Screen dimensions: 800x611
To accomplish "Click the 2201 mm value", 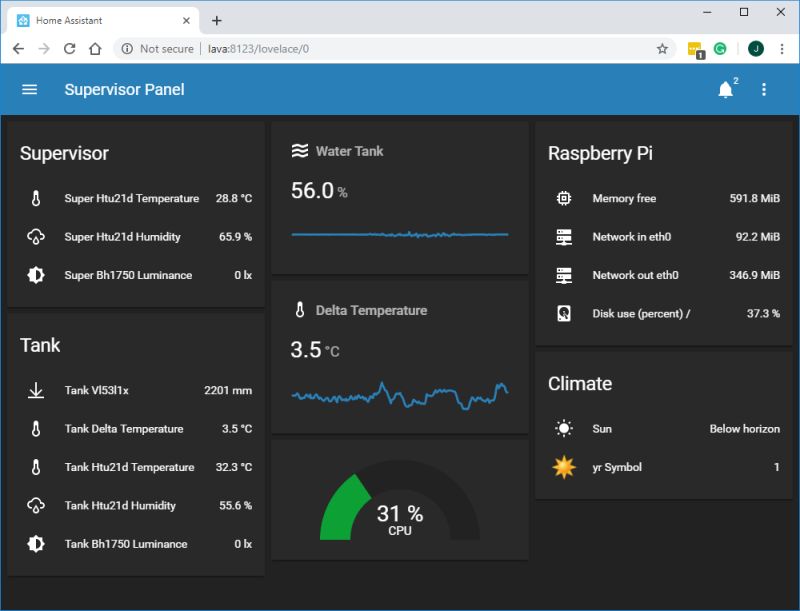I will (228, 391).
